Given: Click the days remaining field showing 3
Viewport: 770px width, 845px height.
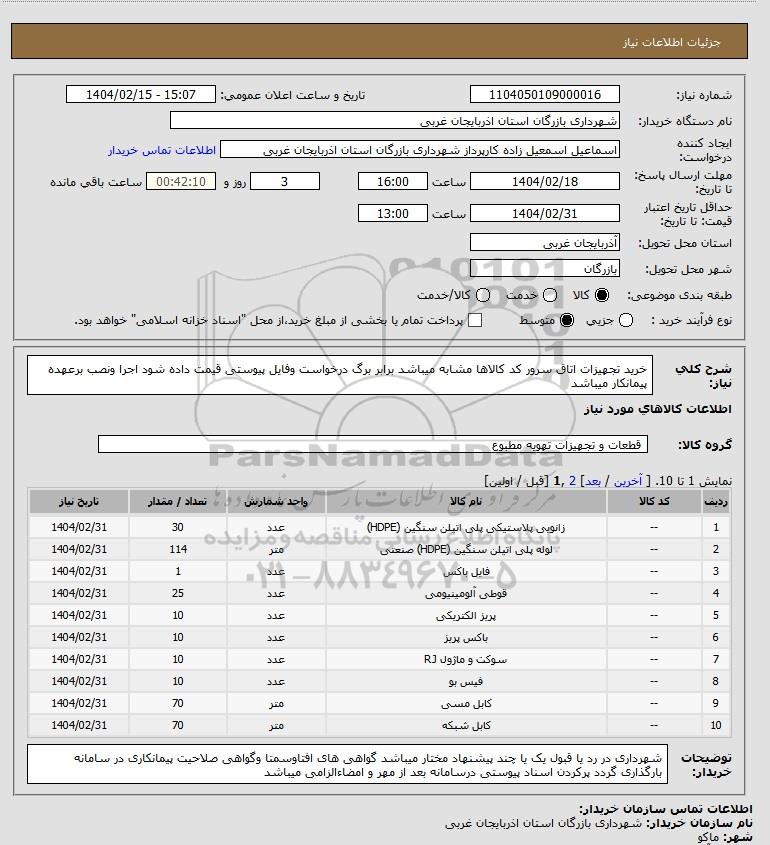Looking at the screenshot, I should pyautogui.click(x=285, y=181).
